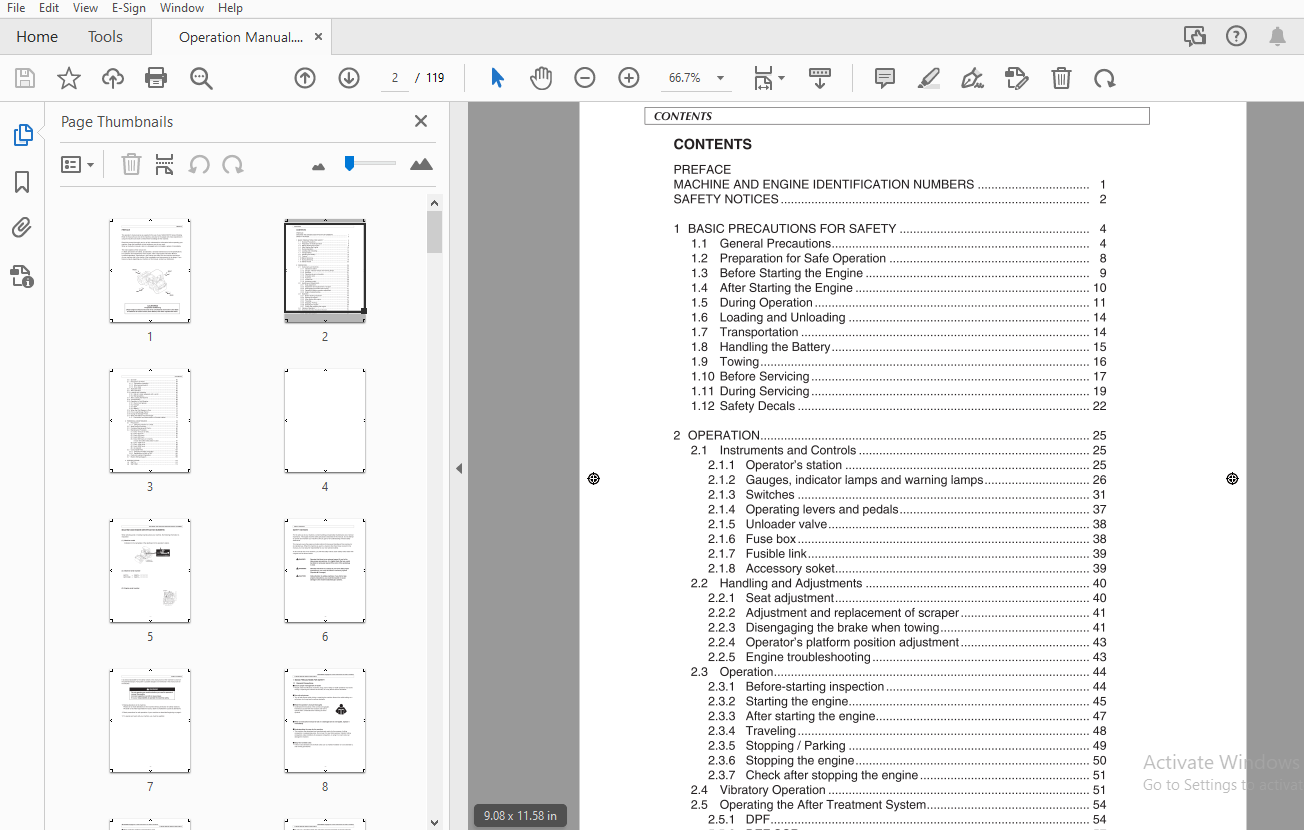The width and height of the screenshot is (1304, 830).
Task: Click the '1.8 Handling the Battery' contents line
Action: pyautogui.click(x=899, y=347)
